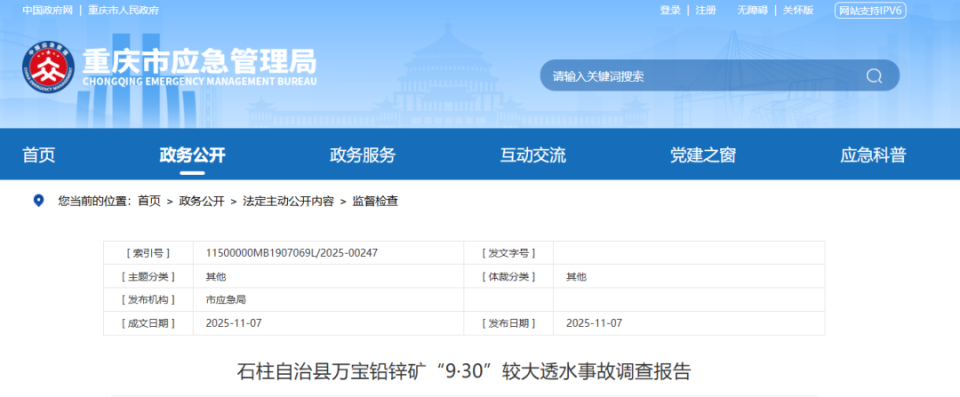Focus the keyword search input field
Image resolution: width=960 pixels, height=397 pixels.
click(719, 76)
